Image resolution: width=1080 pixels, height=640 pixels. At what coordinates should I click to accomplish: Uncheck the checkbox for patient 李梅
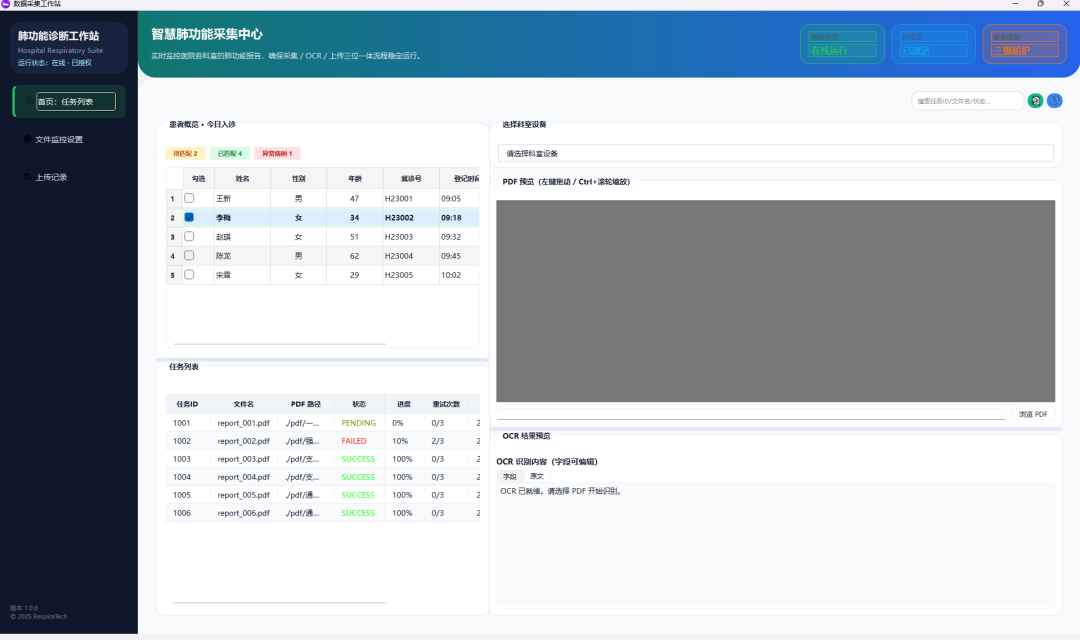(189, 217)
